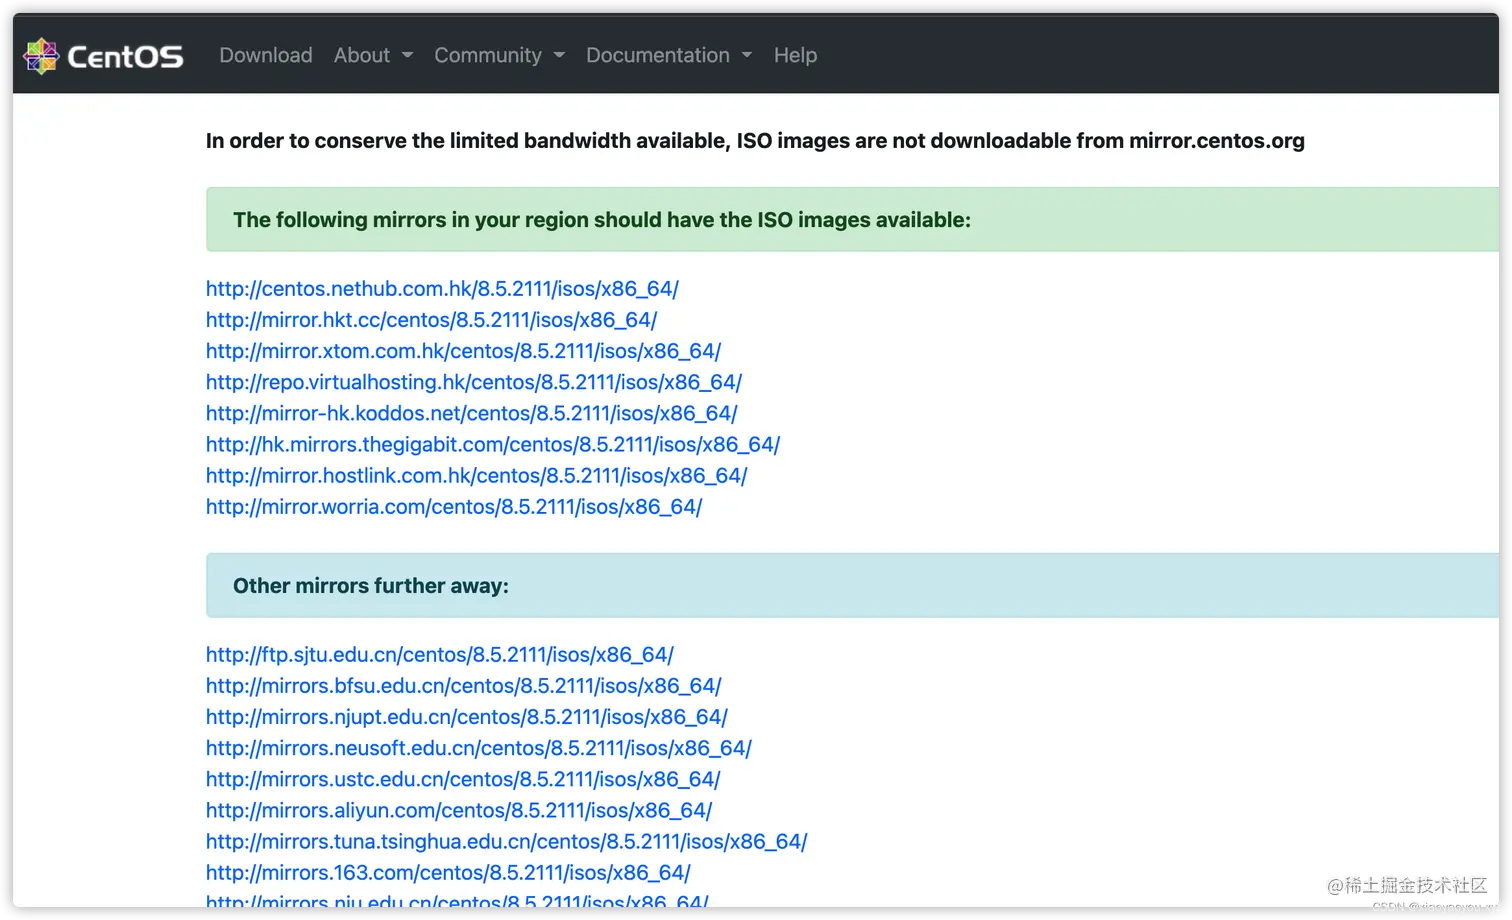Image resolution: width=1512 pixels, height=920 pixels.
Task: Open the ftp.sjtu.edu.cn mirror link
Action: (440, 655)
